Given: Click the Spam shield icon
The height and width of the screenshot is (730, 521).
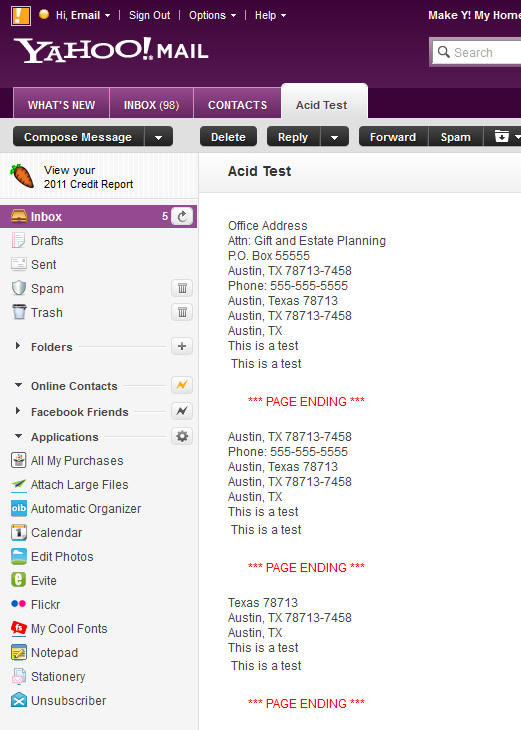Looking at the screenshot, I should 19,288.
